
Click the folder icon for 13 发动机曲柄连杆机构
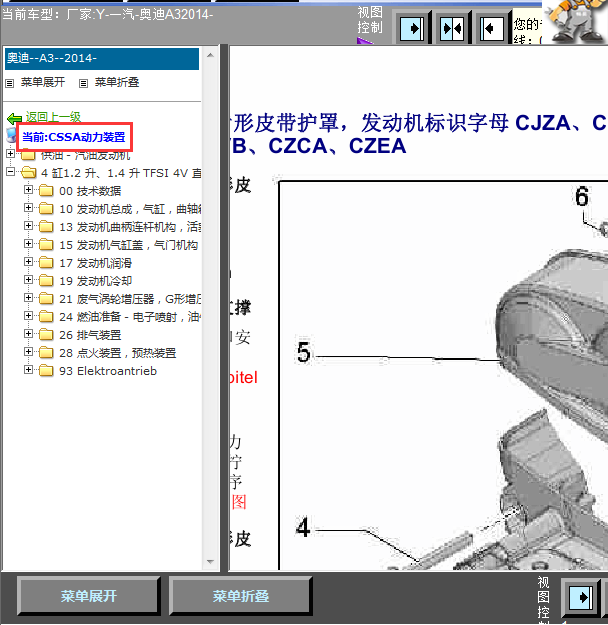[46, 227]
